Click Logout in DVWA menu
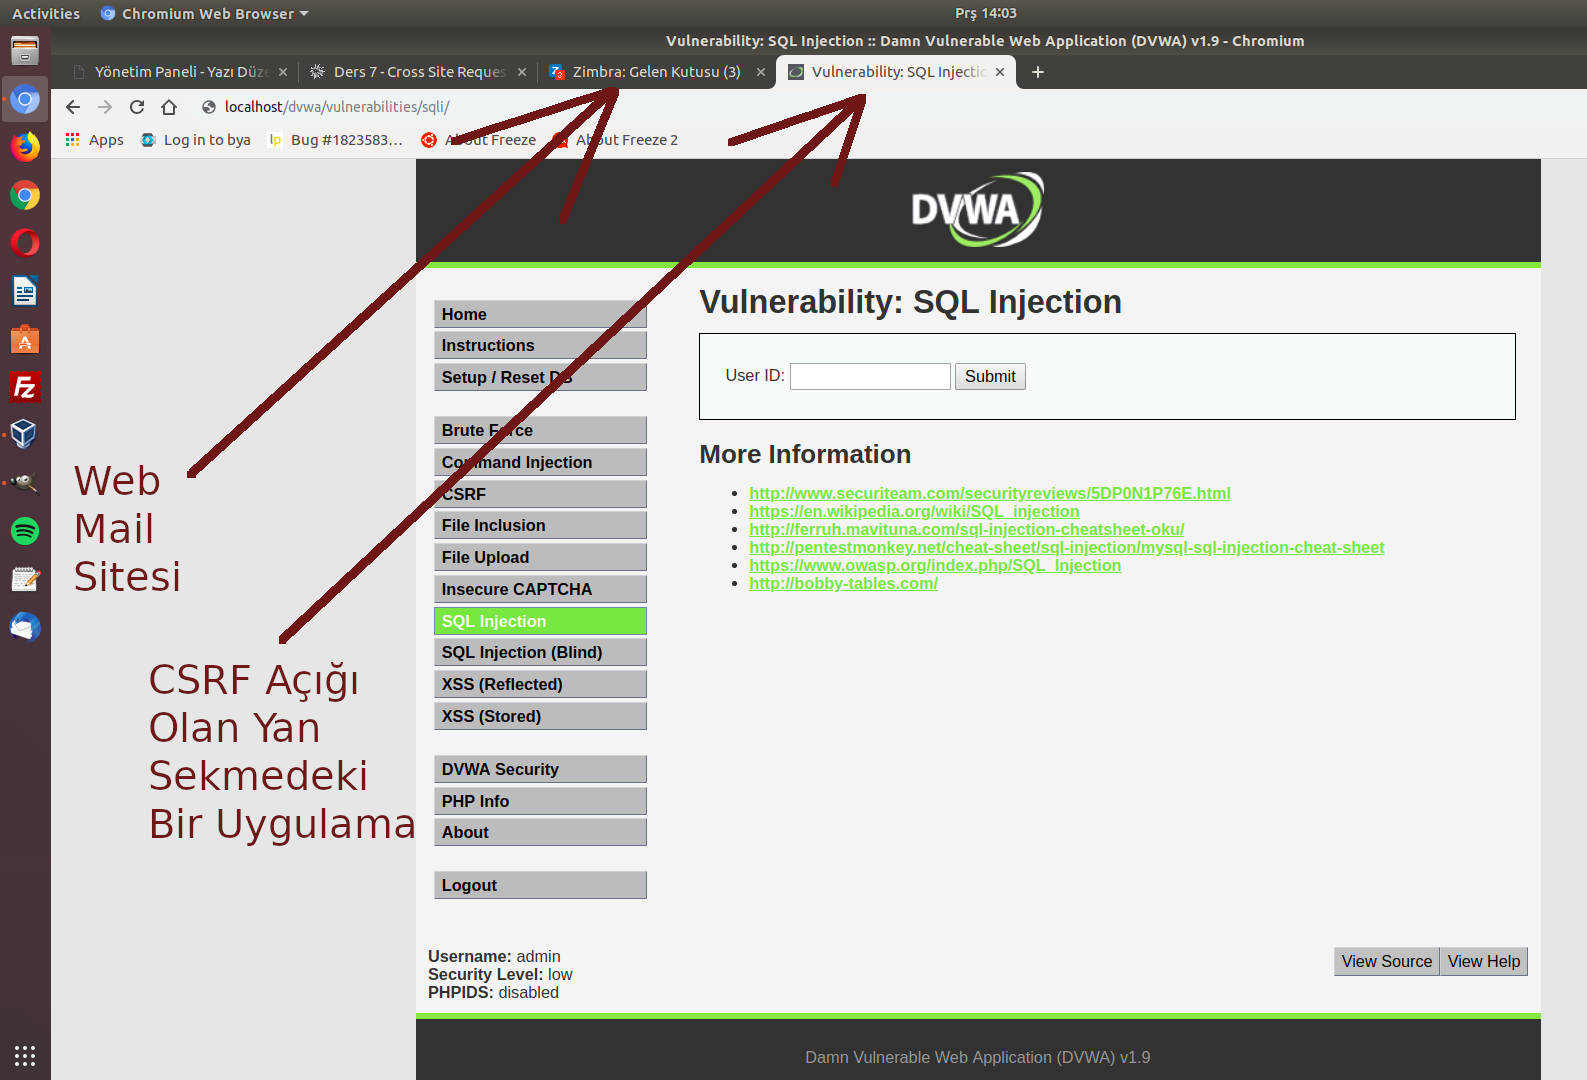The width and height of the screenshot is (1587, 1080). [x=540, y=885]
